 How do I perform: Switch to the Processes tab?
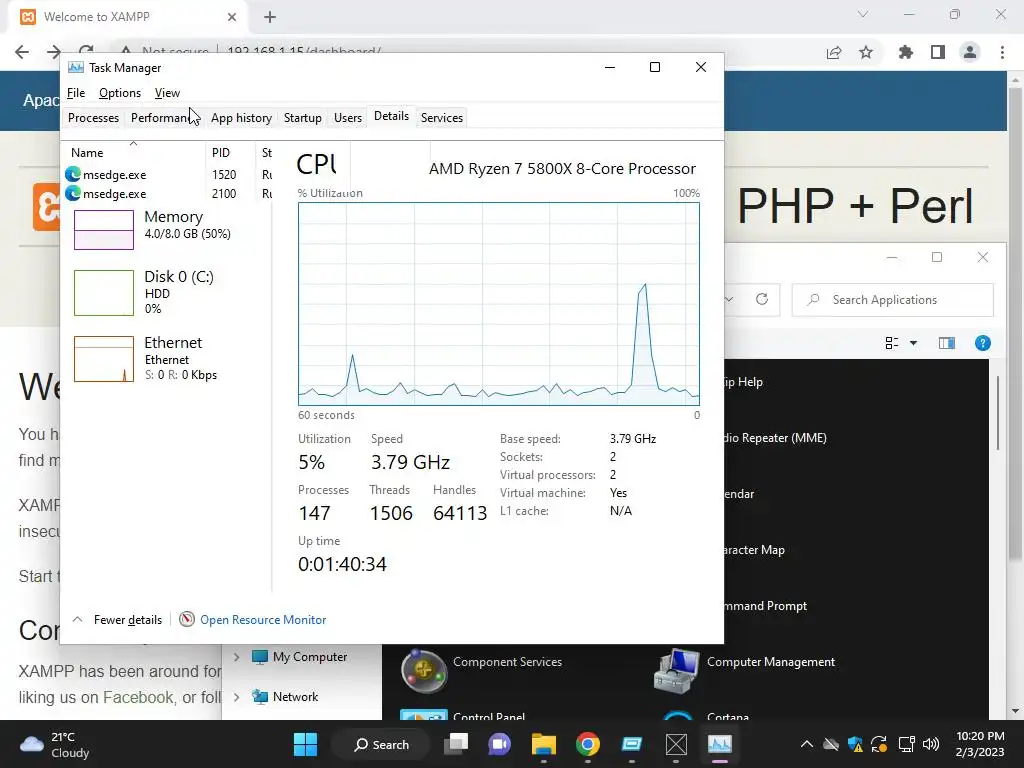click(x=93, y=118)
